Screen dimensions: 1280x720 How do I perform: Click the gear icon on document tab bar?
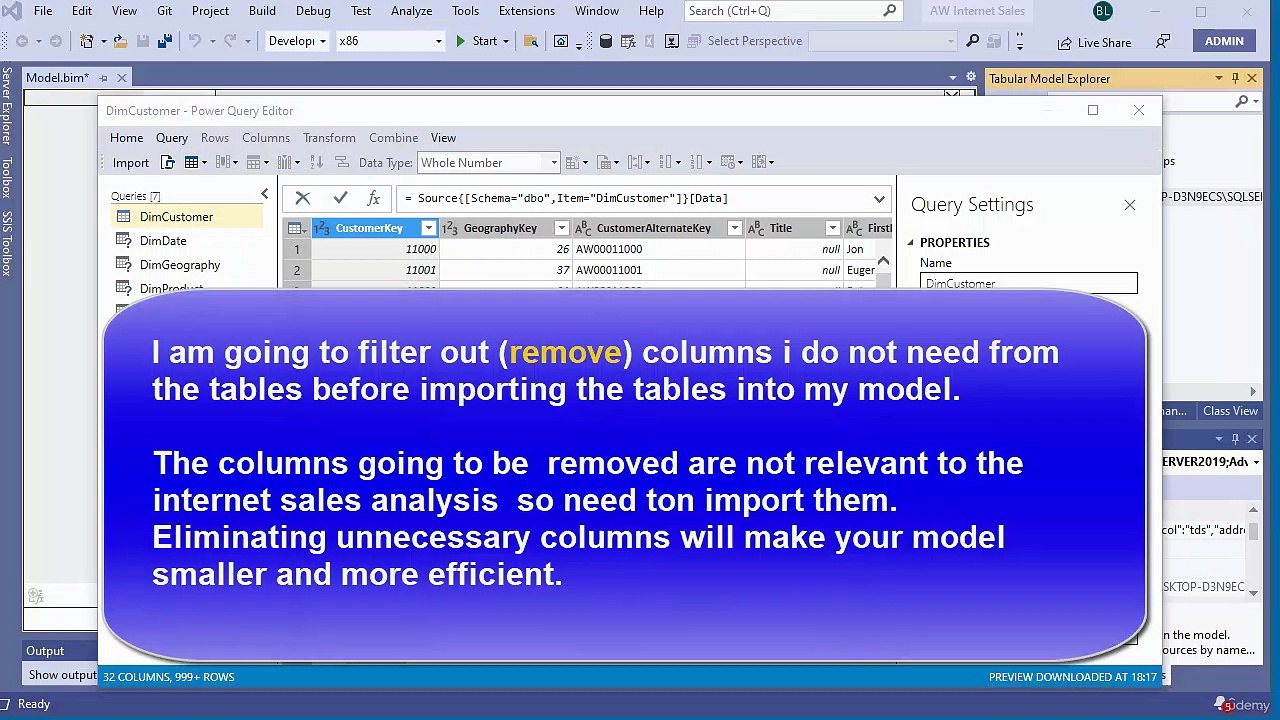970,77
